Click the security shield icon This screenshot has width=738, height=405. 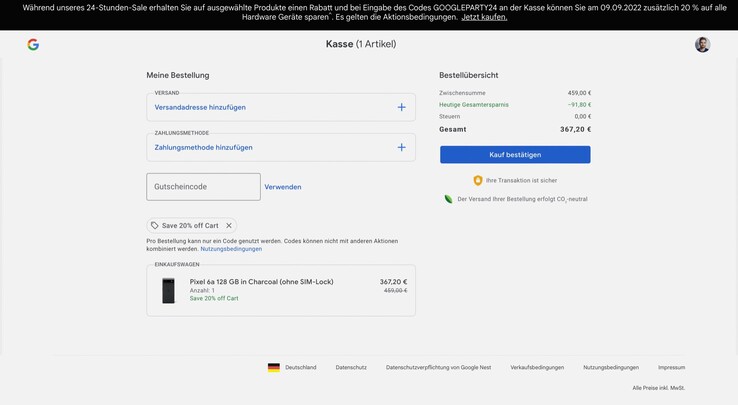[478, 181]
